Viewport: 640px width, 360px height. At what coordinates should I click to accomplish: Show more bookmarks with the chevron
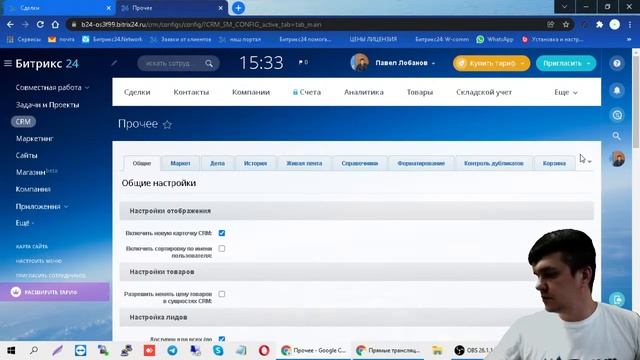pos(629,39)
